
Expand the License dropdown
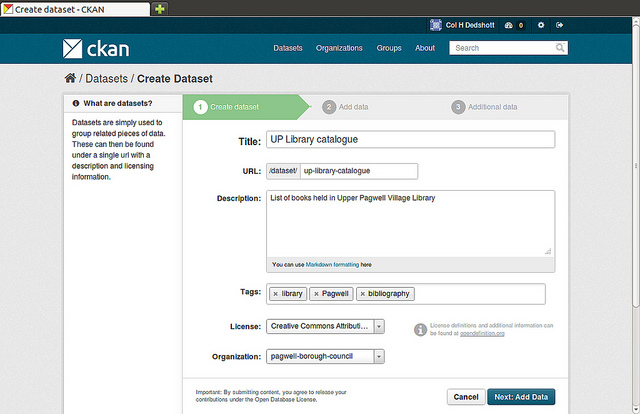click(379, 326)
